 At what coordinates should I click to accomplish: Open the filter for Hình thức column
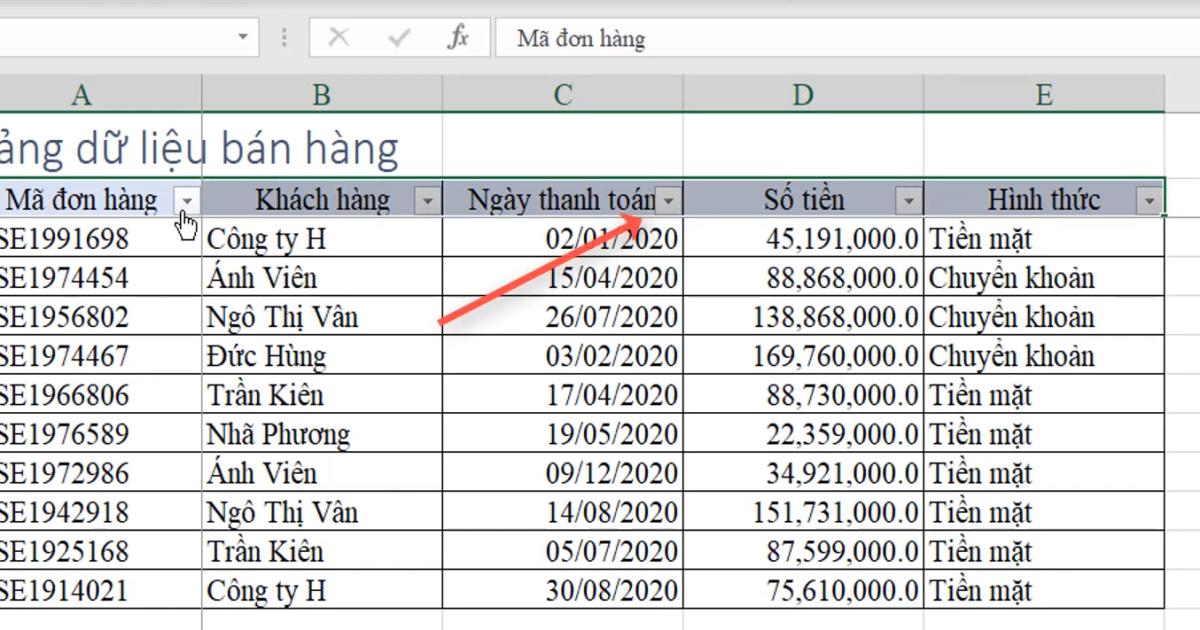[1148, 200]
